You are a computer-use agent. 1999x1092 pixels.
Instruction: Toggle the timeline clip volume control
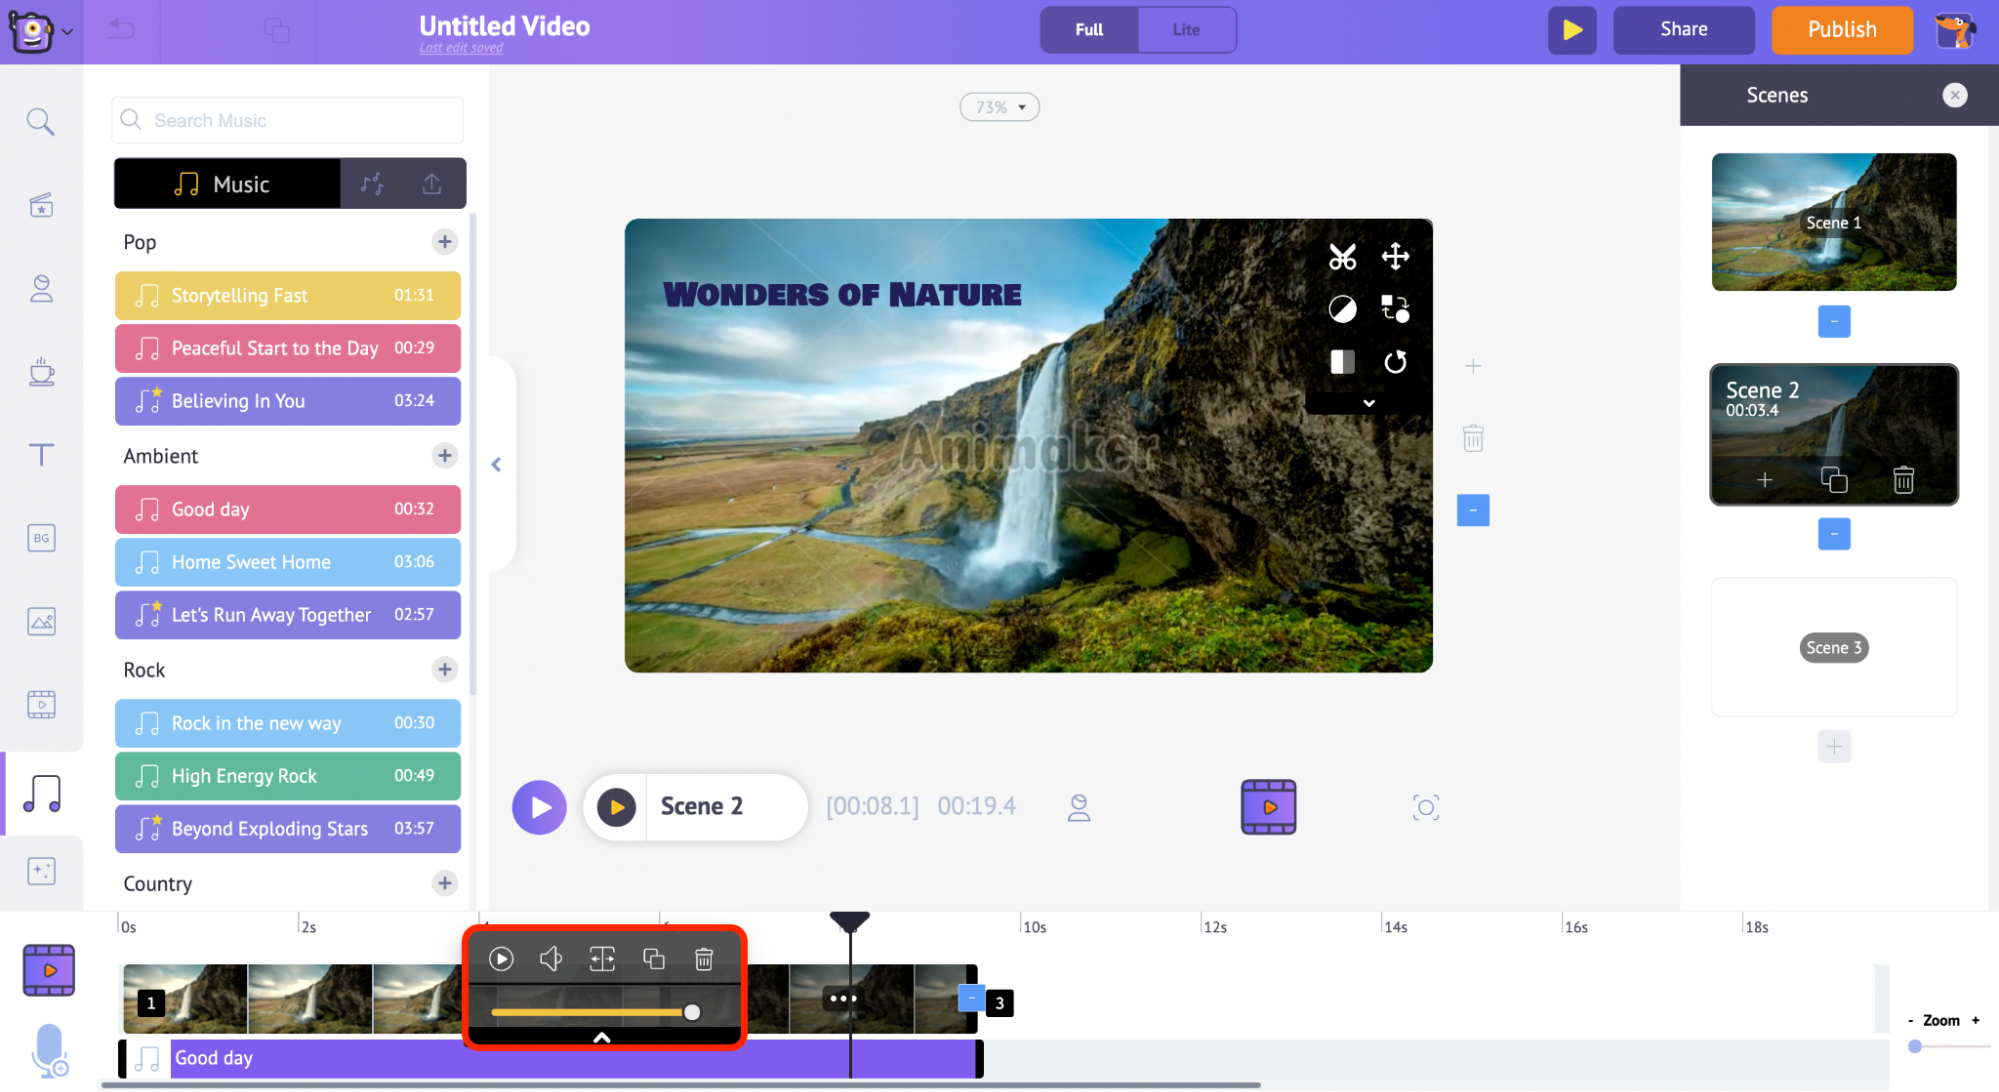pyautogui.click(x=550, y=958)
